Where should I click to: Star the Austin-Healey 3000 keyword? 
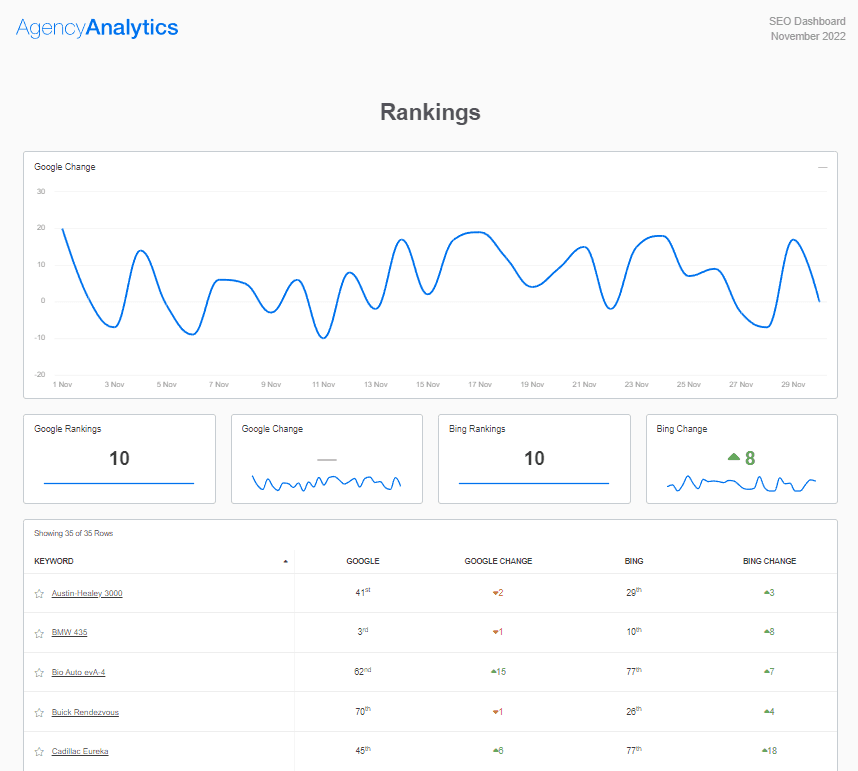coord(39,592)
